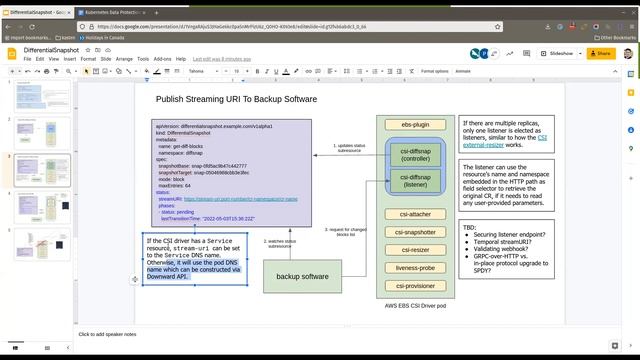Click the Animate button

[x=463, y=71]
